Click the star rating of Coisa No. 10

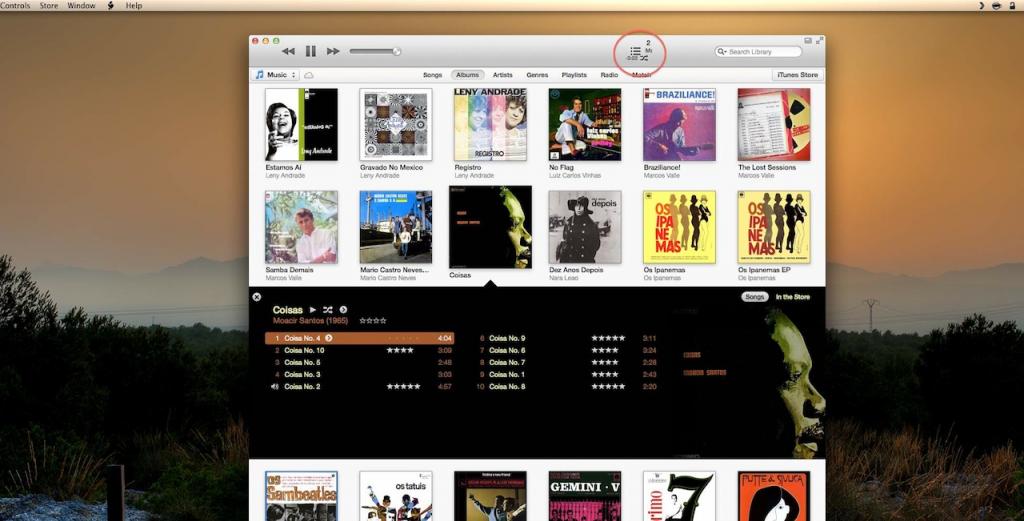coord(400,351)
